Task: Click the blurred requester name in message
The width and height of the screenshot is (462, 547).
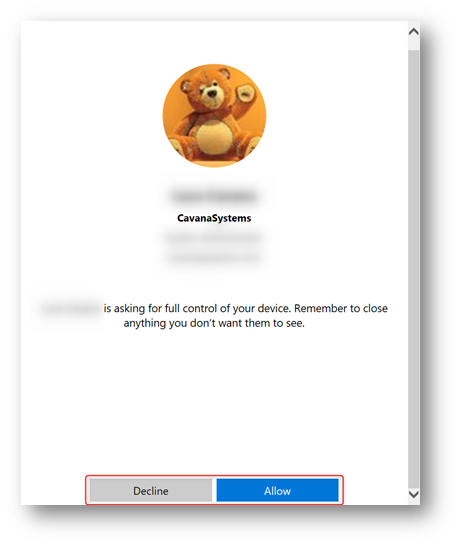Action: tap(70, 309)
